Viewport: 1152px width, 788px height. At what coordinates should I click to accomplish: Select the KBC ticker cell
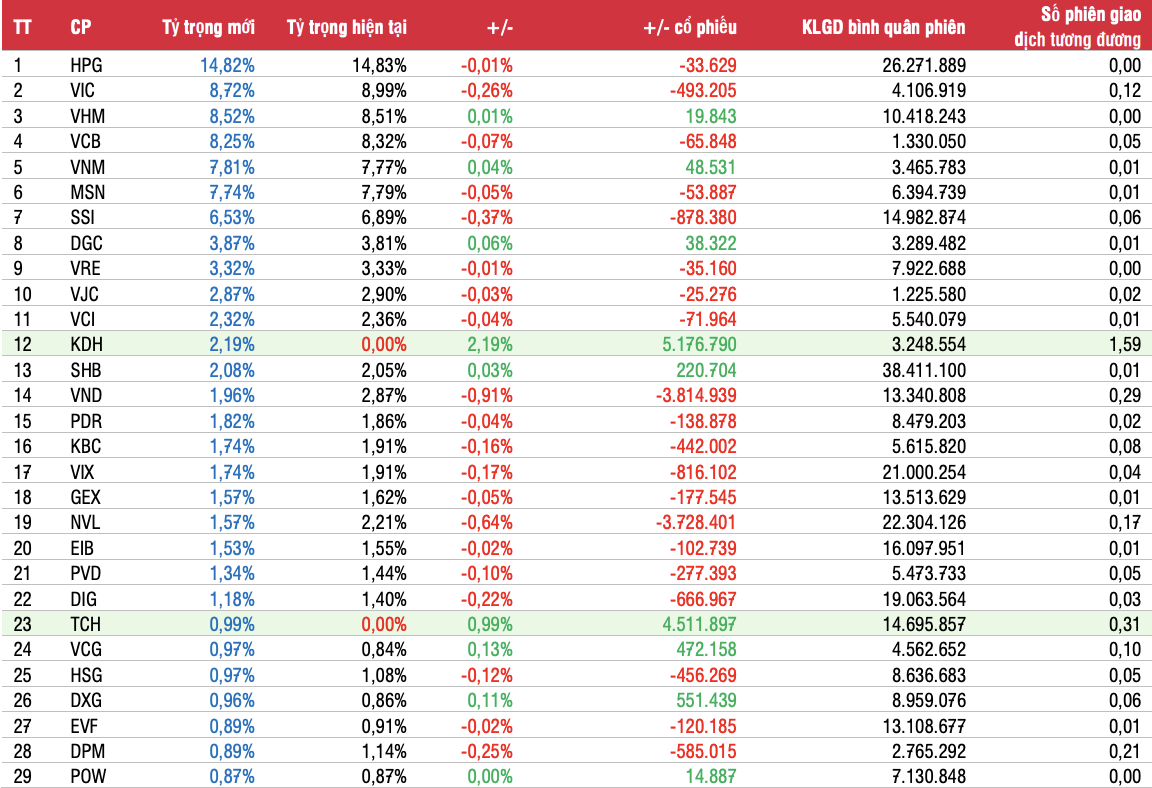point(85,446)
